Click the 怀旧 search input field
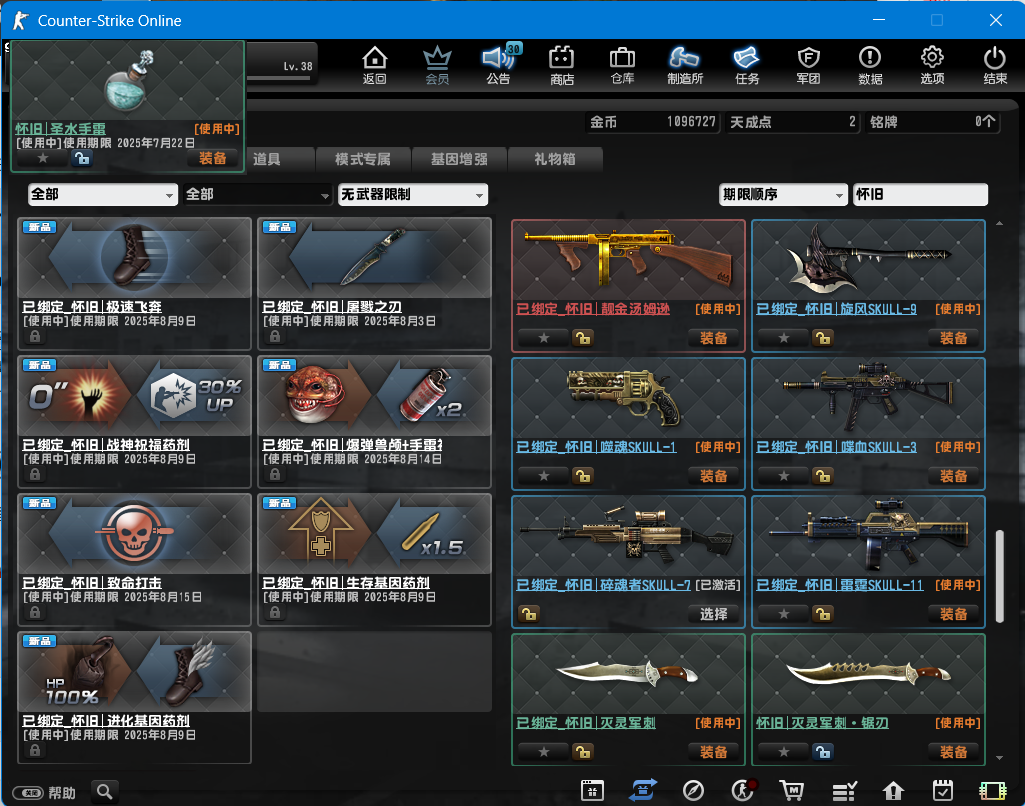The image size is (1025, 806). tap(920, 194)
